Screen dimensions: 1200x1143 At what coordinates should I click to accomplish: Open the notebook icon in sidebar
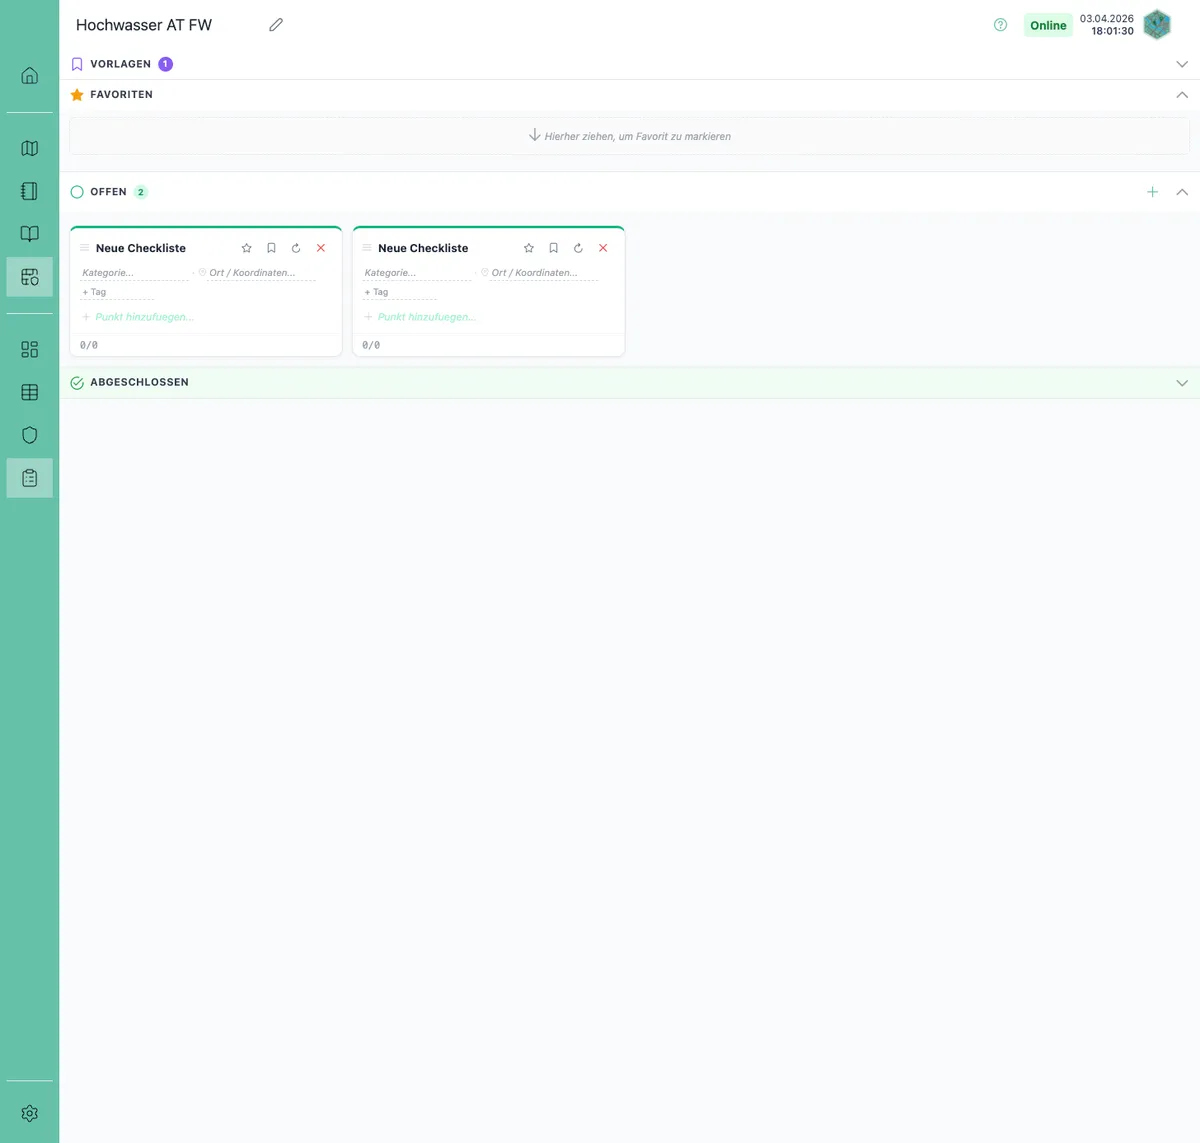tap(30, 191)
